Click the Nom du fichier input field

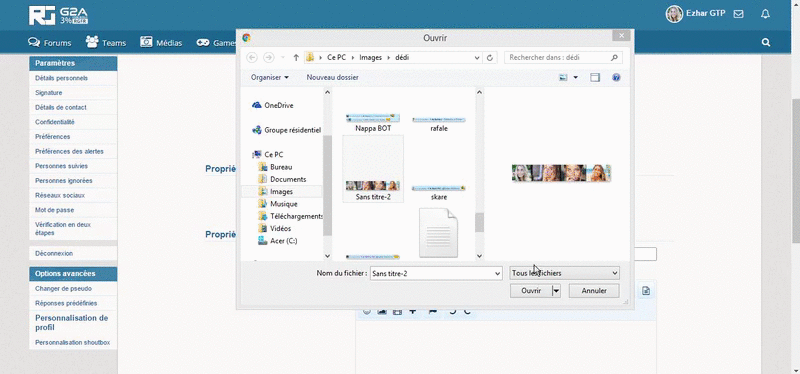click(x=436, y=273)
